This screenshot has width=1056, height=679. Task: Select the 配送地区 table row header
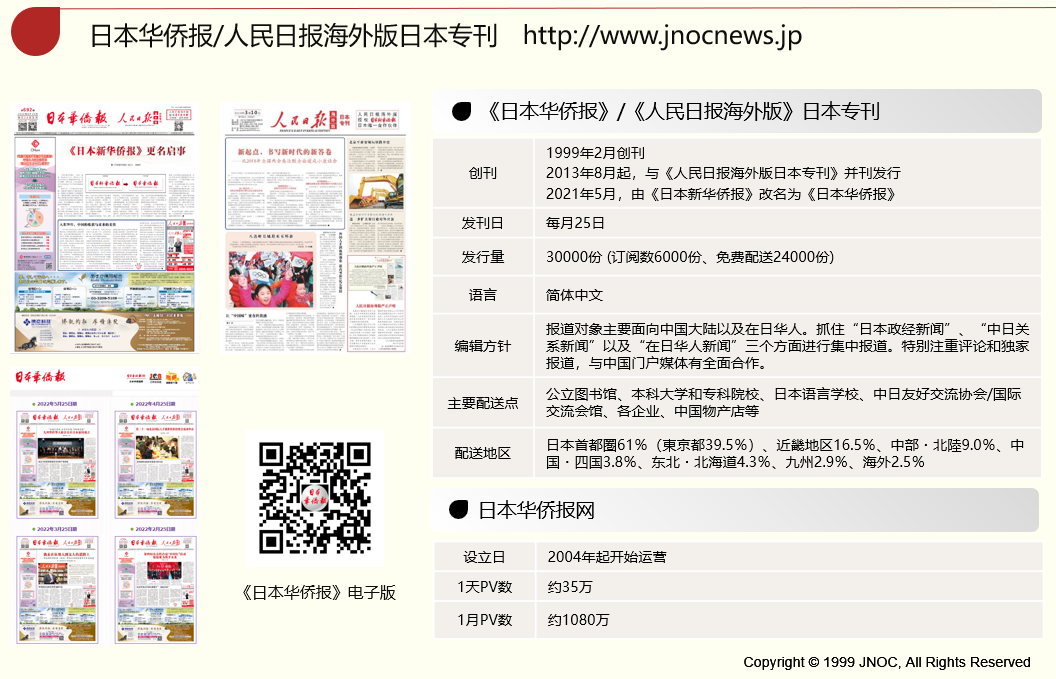tap(483, 453)
